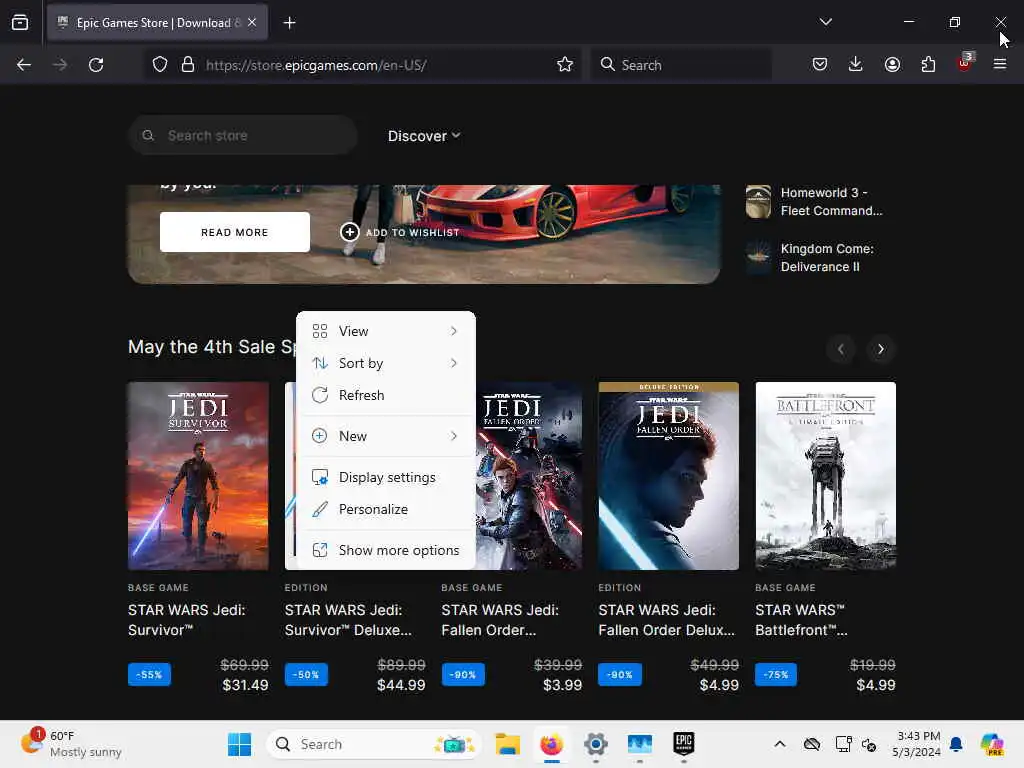1024x768 pixels.
Task: Click taskbar Search box
Action: click(x=374, y=744)
